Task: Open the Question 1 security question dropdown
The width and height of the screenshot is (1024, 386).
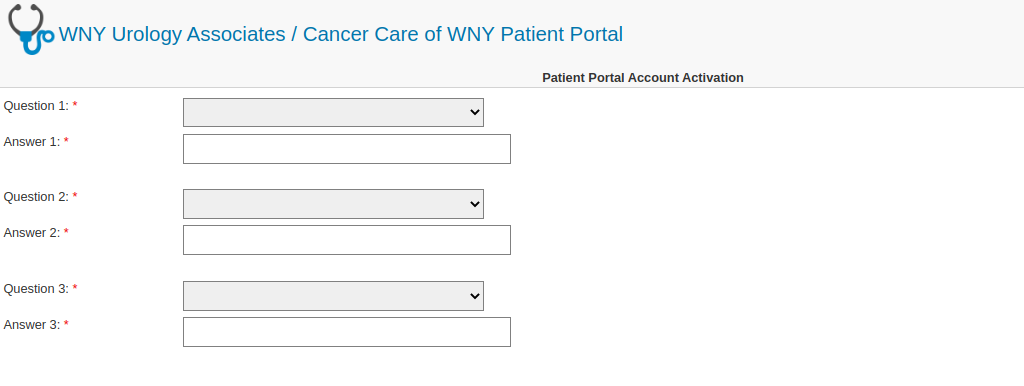Action: pos(333,112)
